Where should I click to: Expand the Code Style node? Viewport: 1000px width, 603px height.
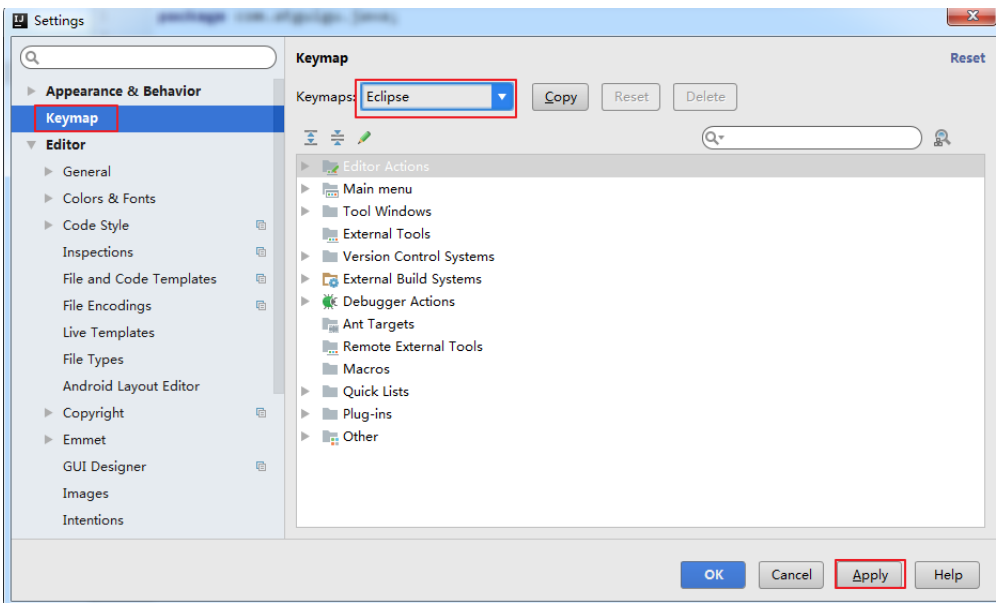(x=48, y=225)
